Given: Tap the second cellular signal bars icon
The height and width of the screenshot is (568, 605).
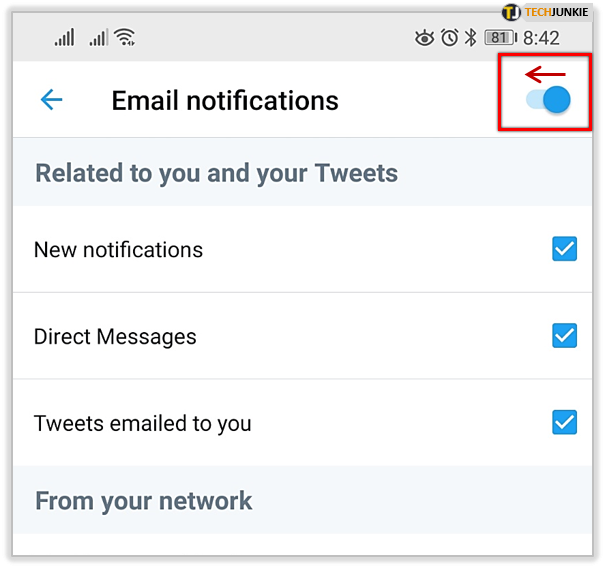Looking at the screenshot, I should (x=98, y=37).
